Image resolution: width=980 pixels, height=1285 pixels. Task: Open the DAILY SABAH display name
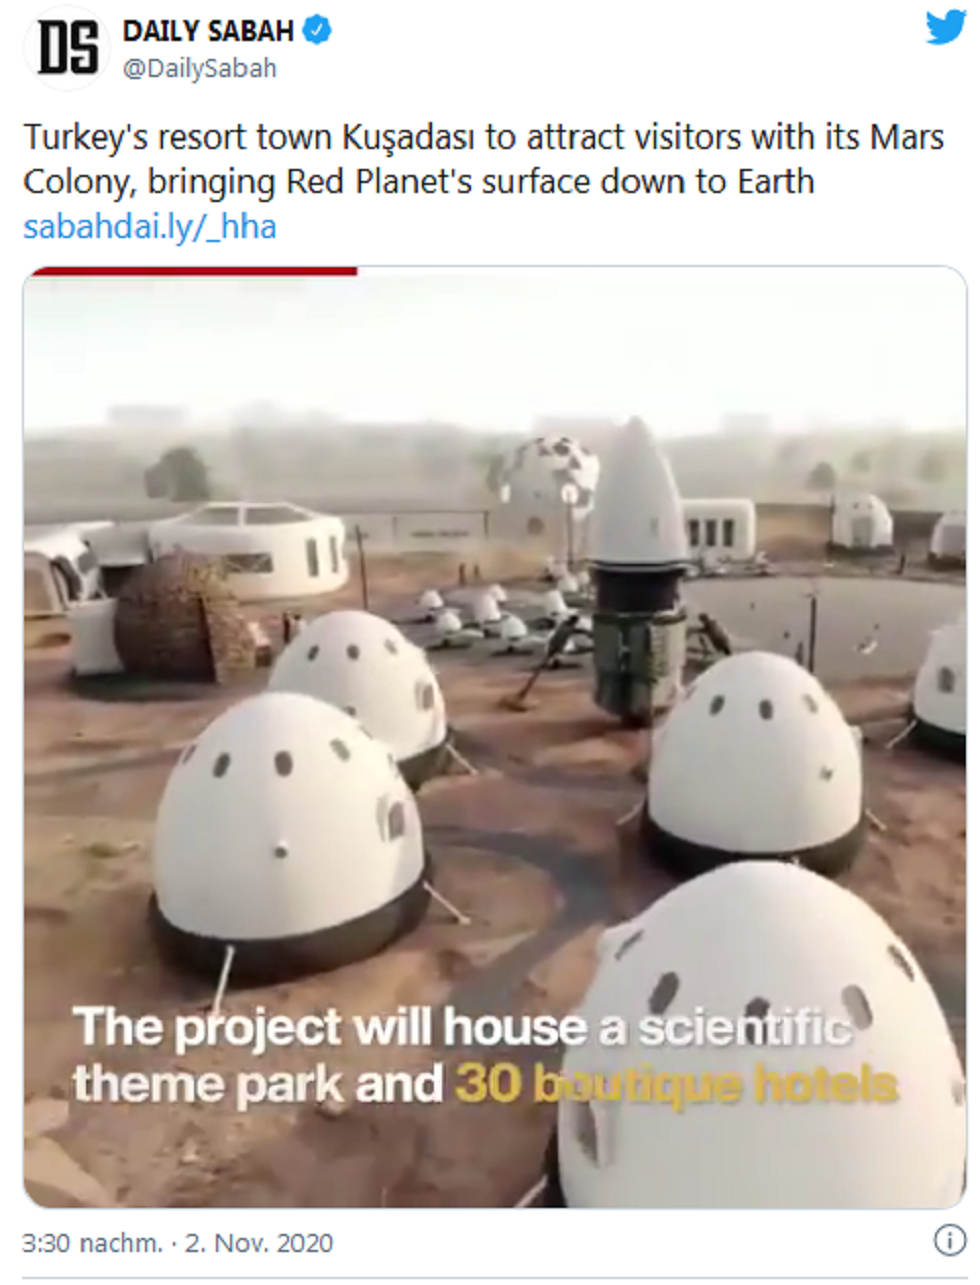pos(208,31)
